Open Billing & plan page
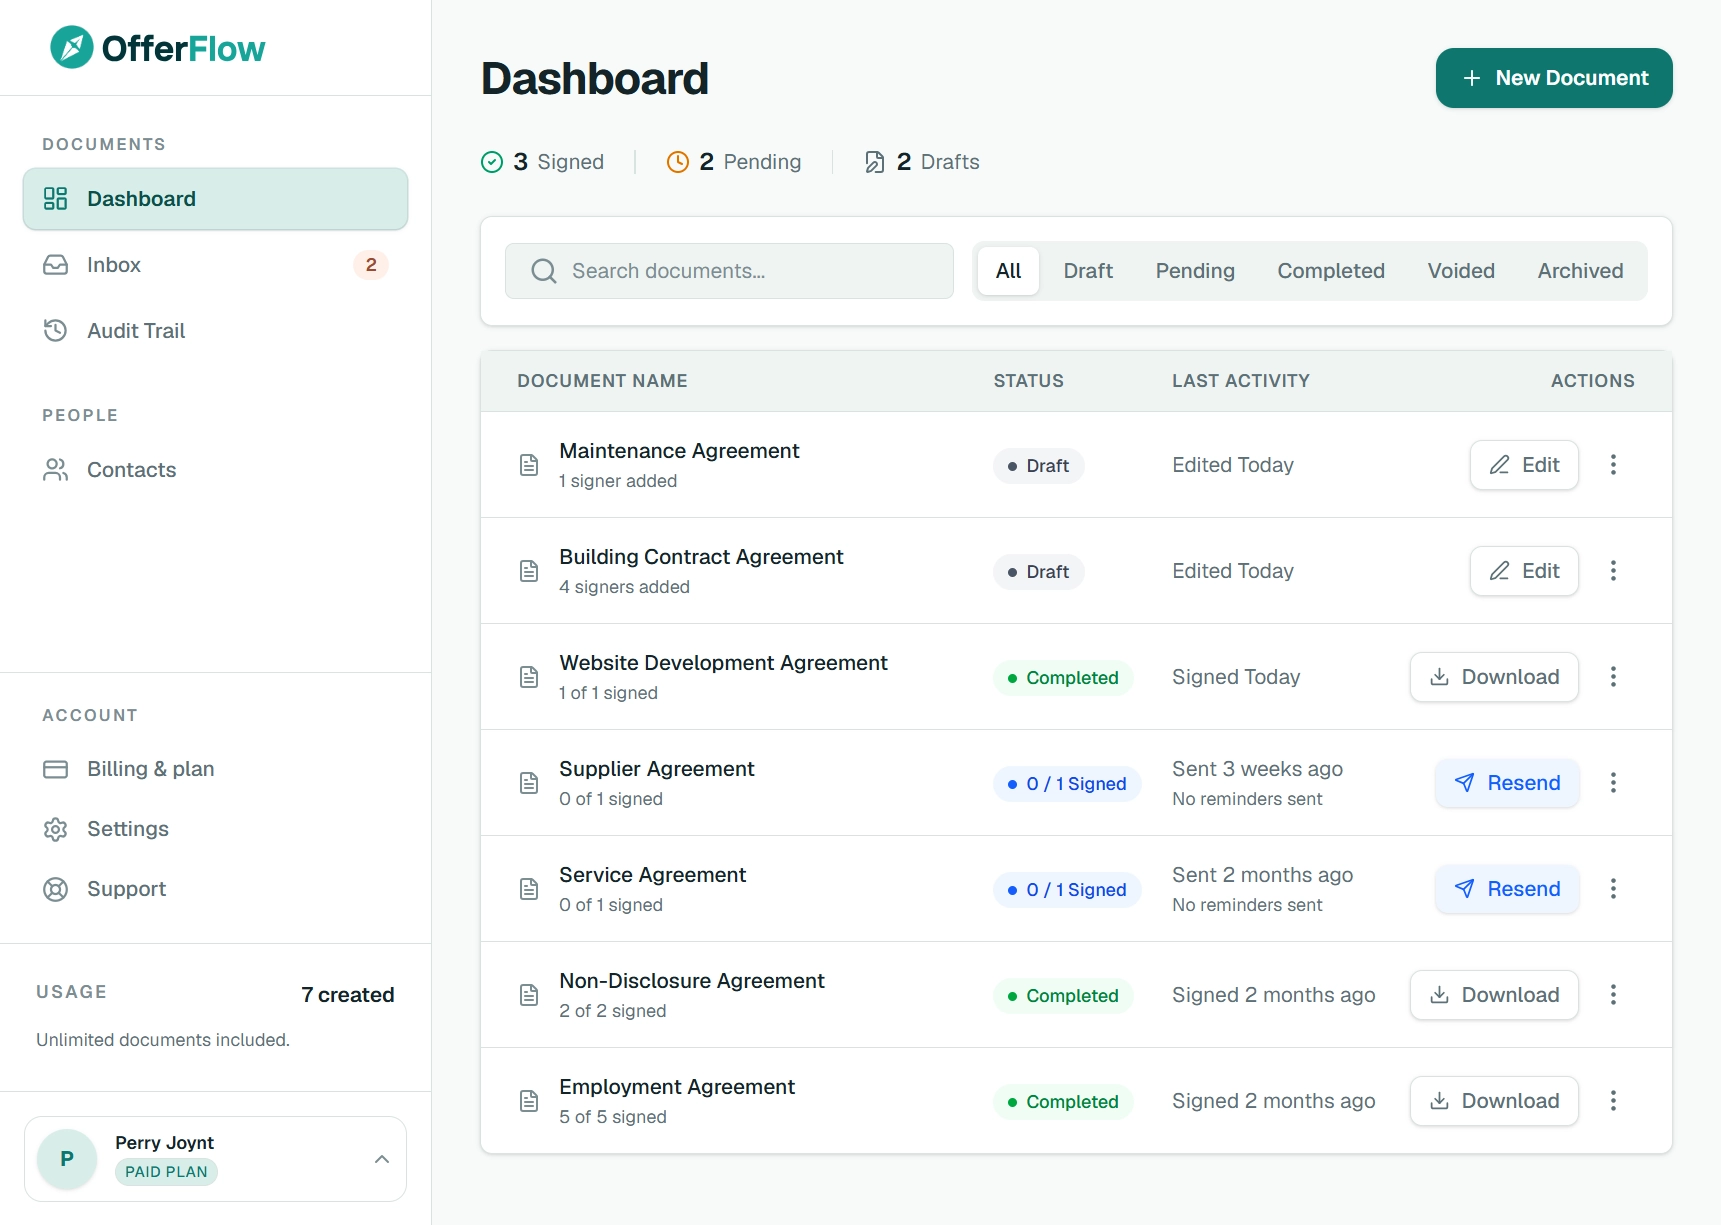 click(x=215, y=769)
